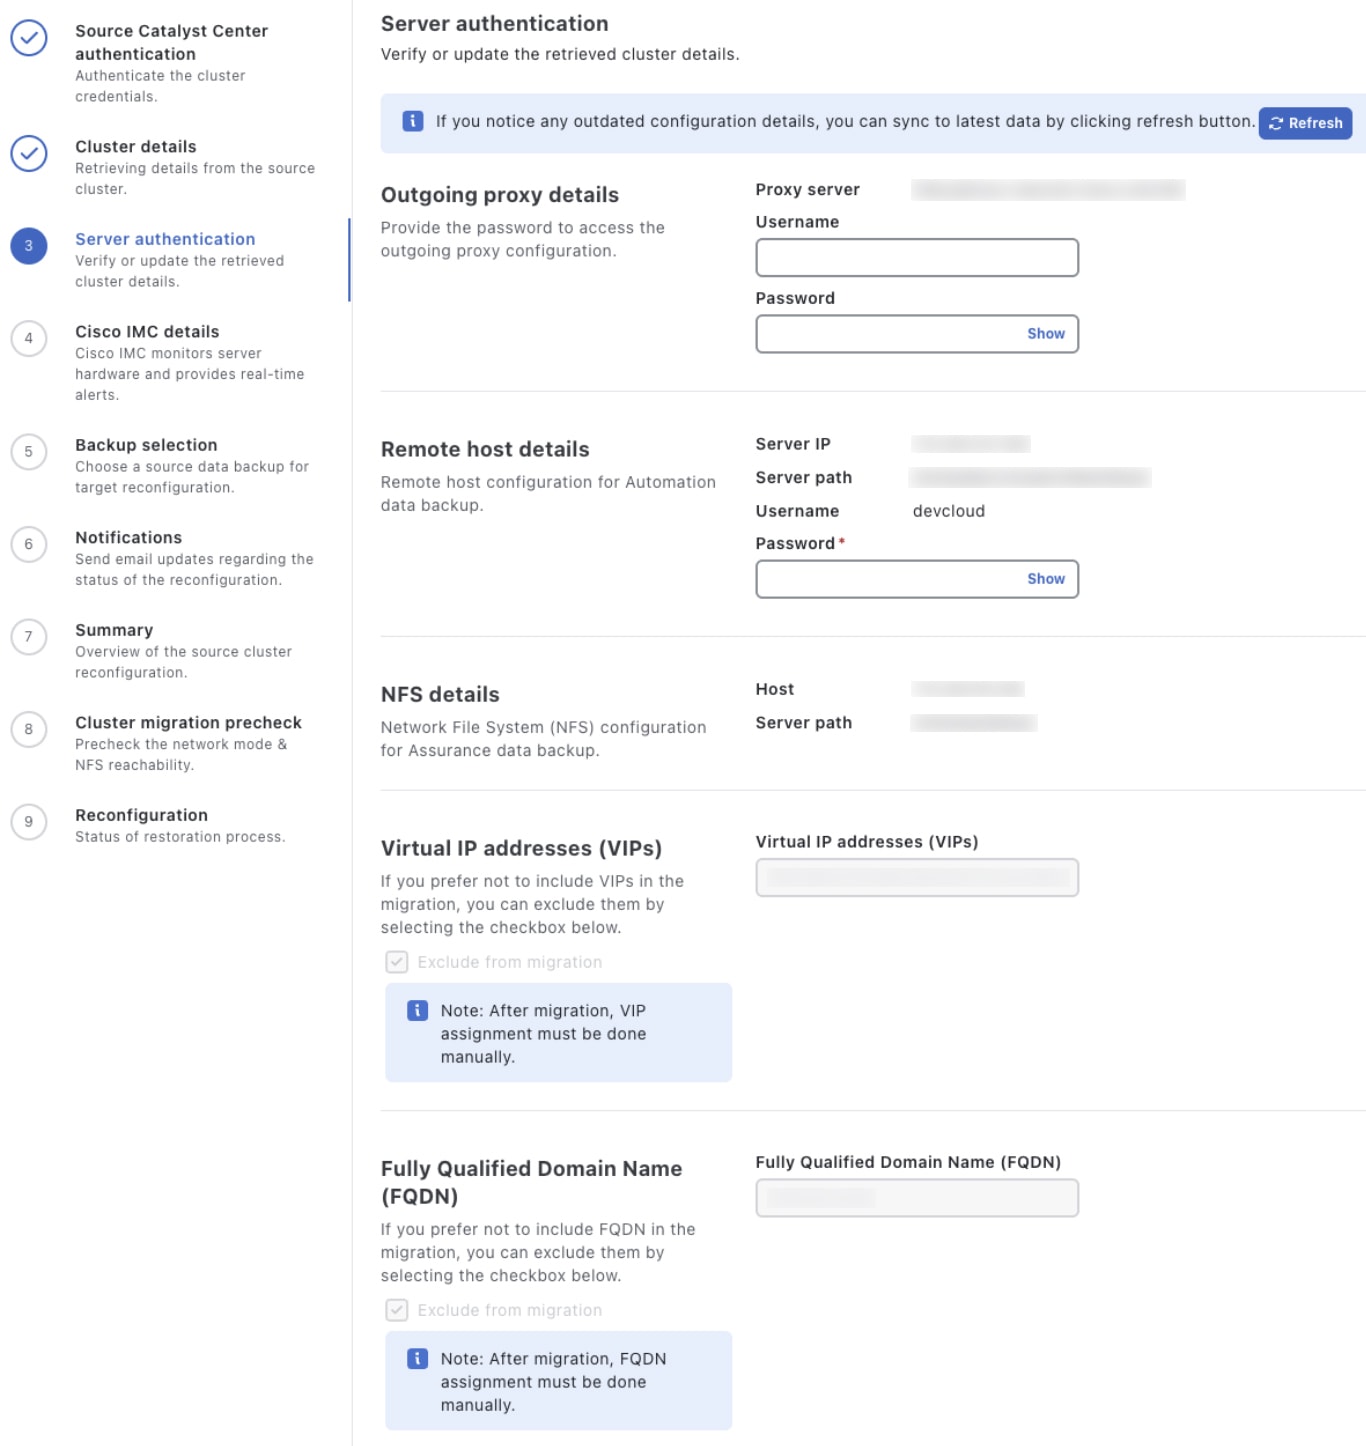Click the step 8 Cluster migration precheck circle
Image resolution: width=1366 pixels, height=1446 pixels.
(29, 729)
